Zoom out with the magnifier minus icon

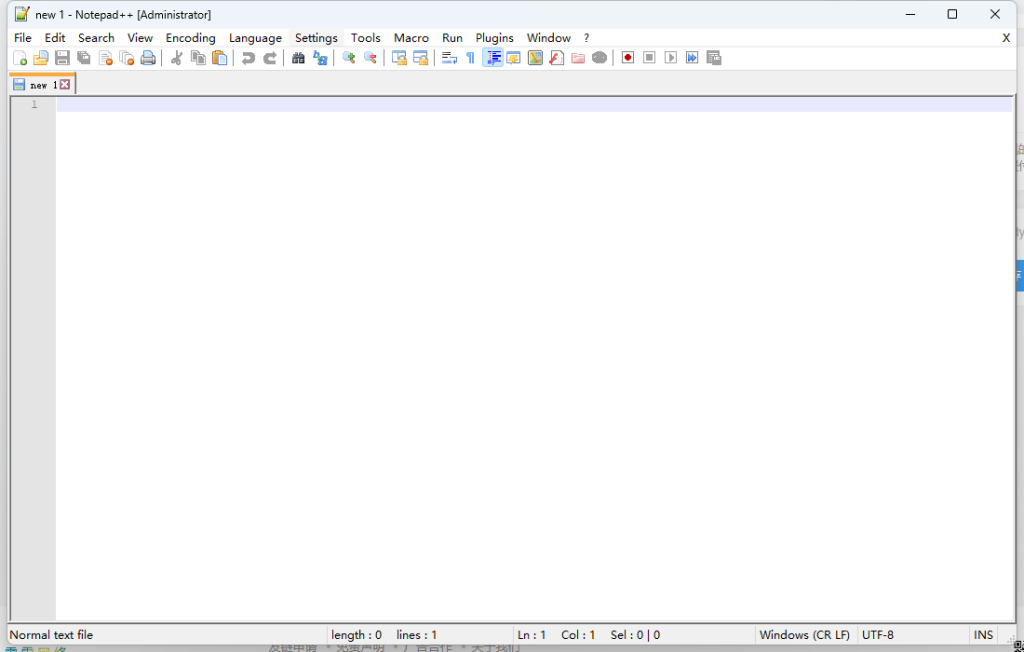pos(370,58)
